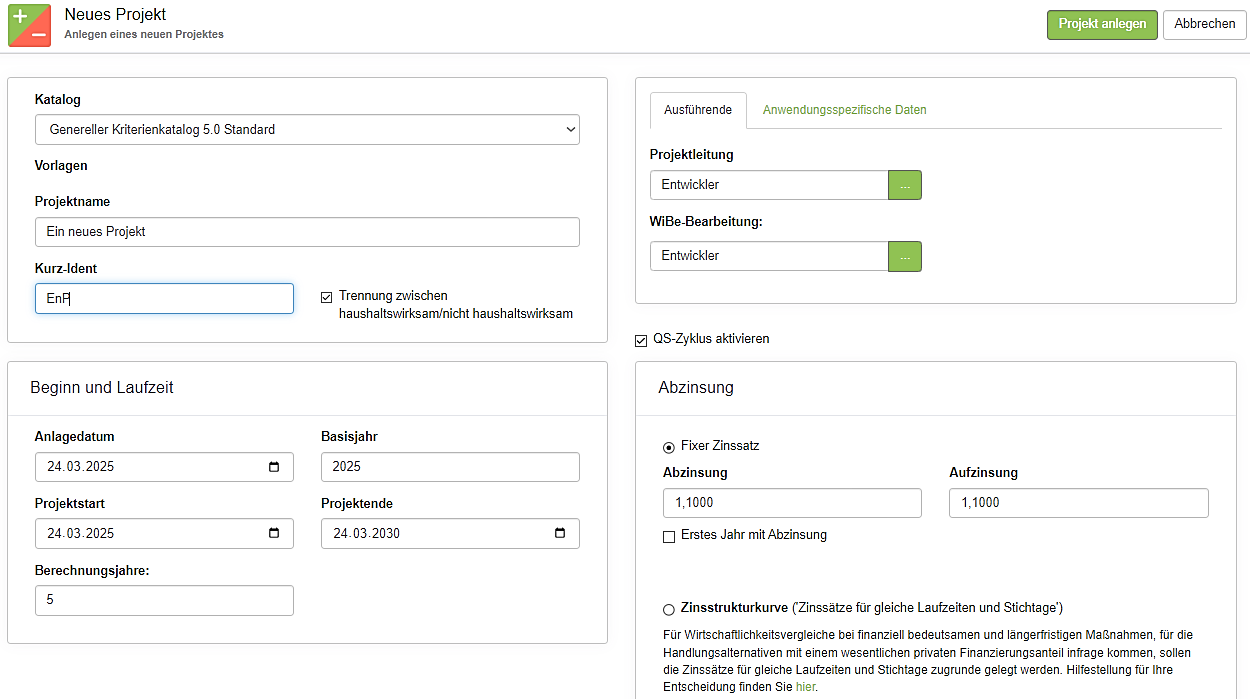The height and width of the screenshot is (699, 1250).
Task: Select Fixer Zinssatz radio option
Action: 669,447
